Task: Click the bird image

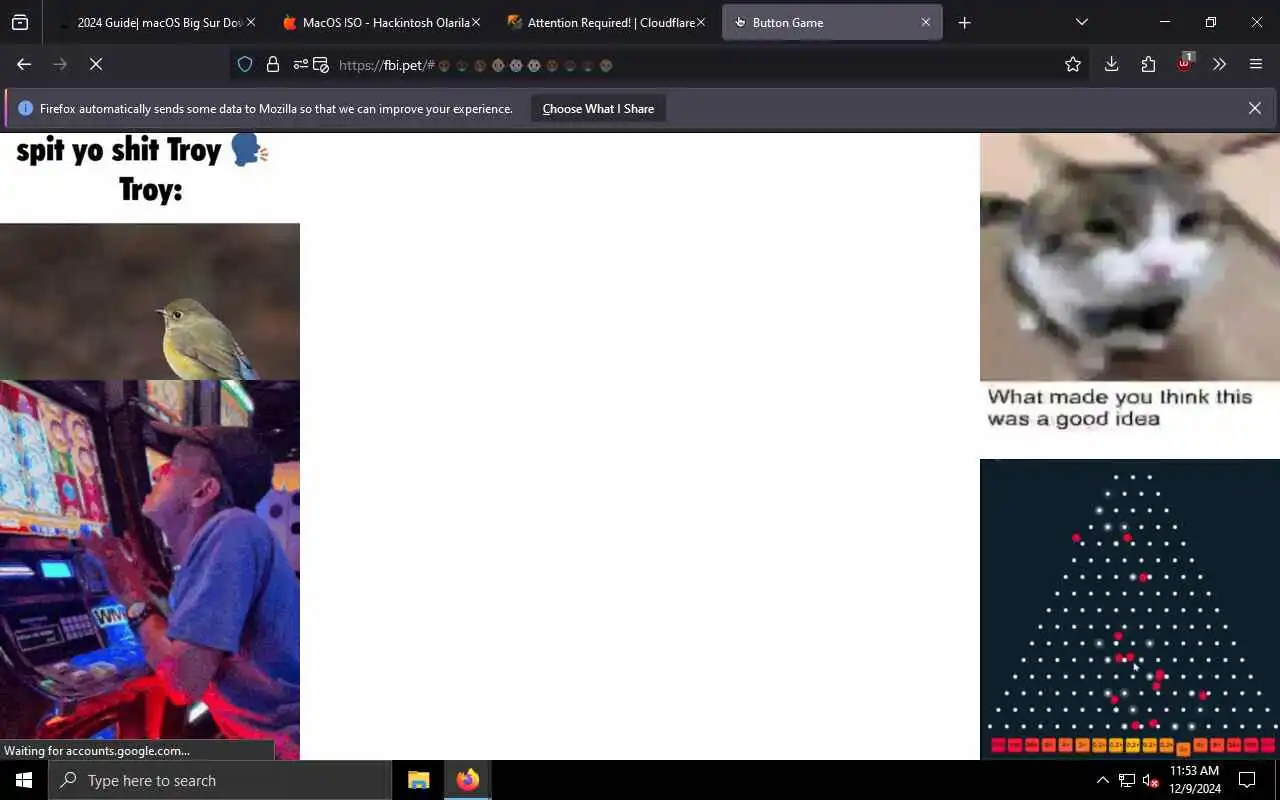Action: 150,301
